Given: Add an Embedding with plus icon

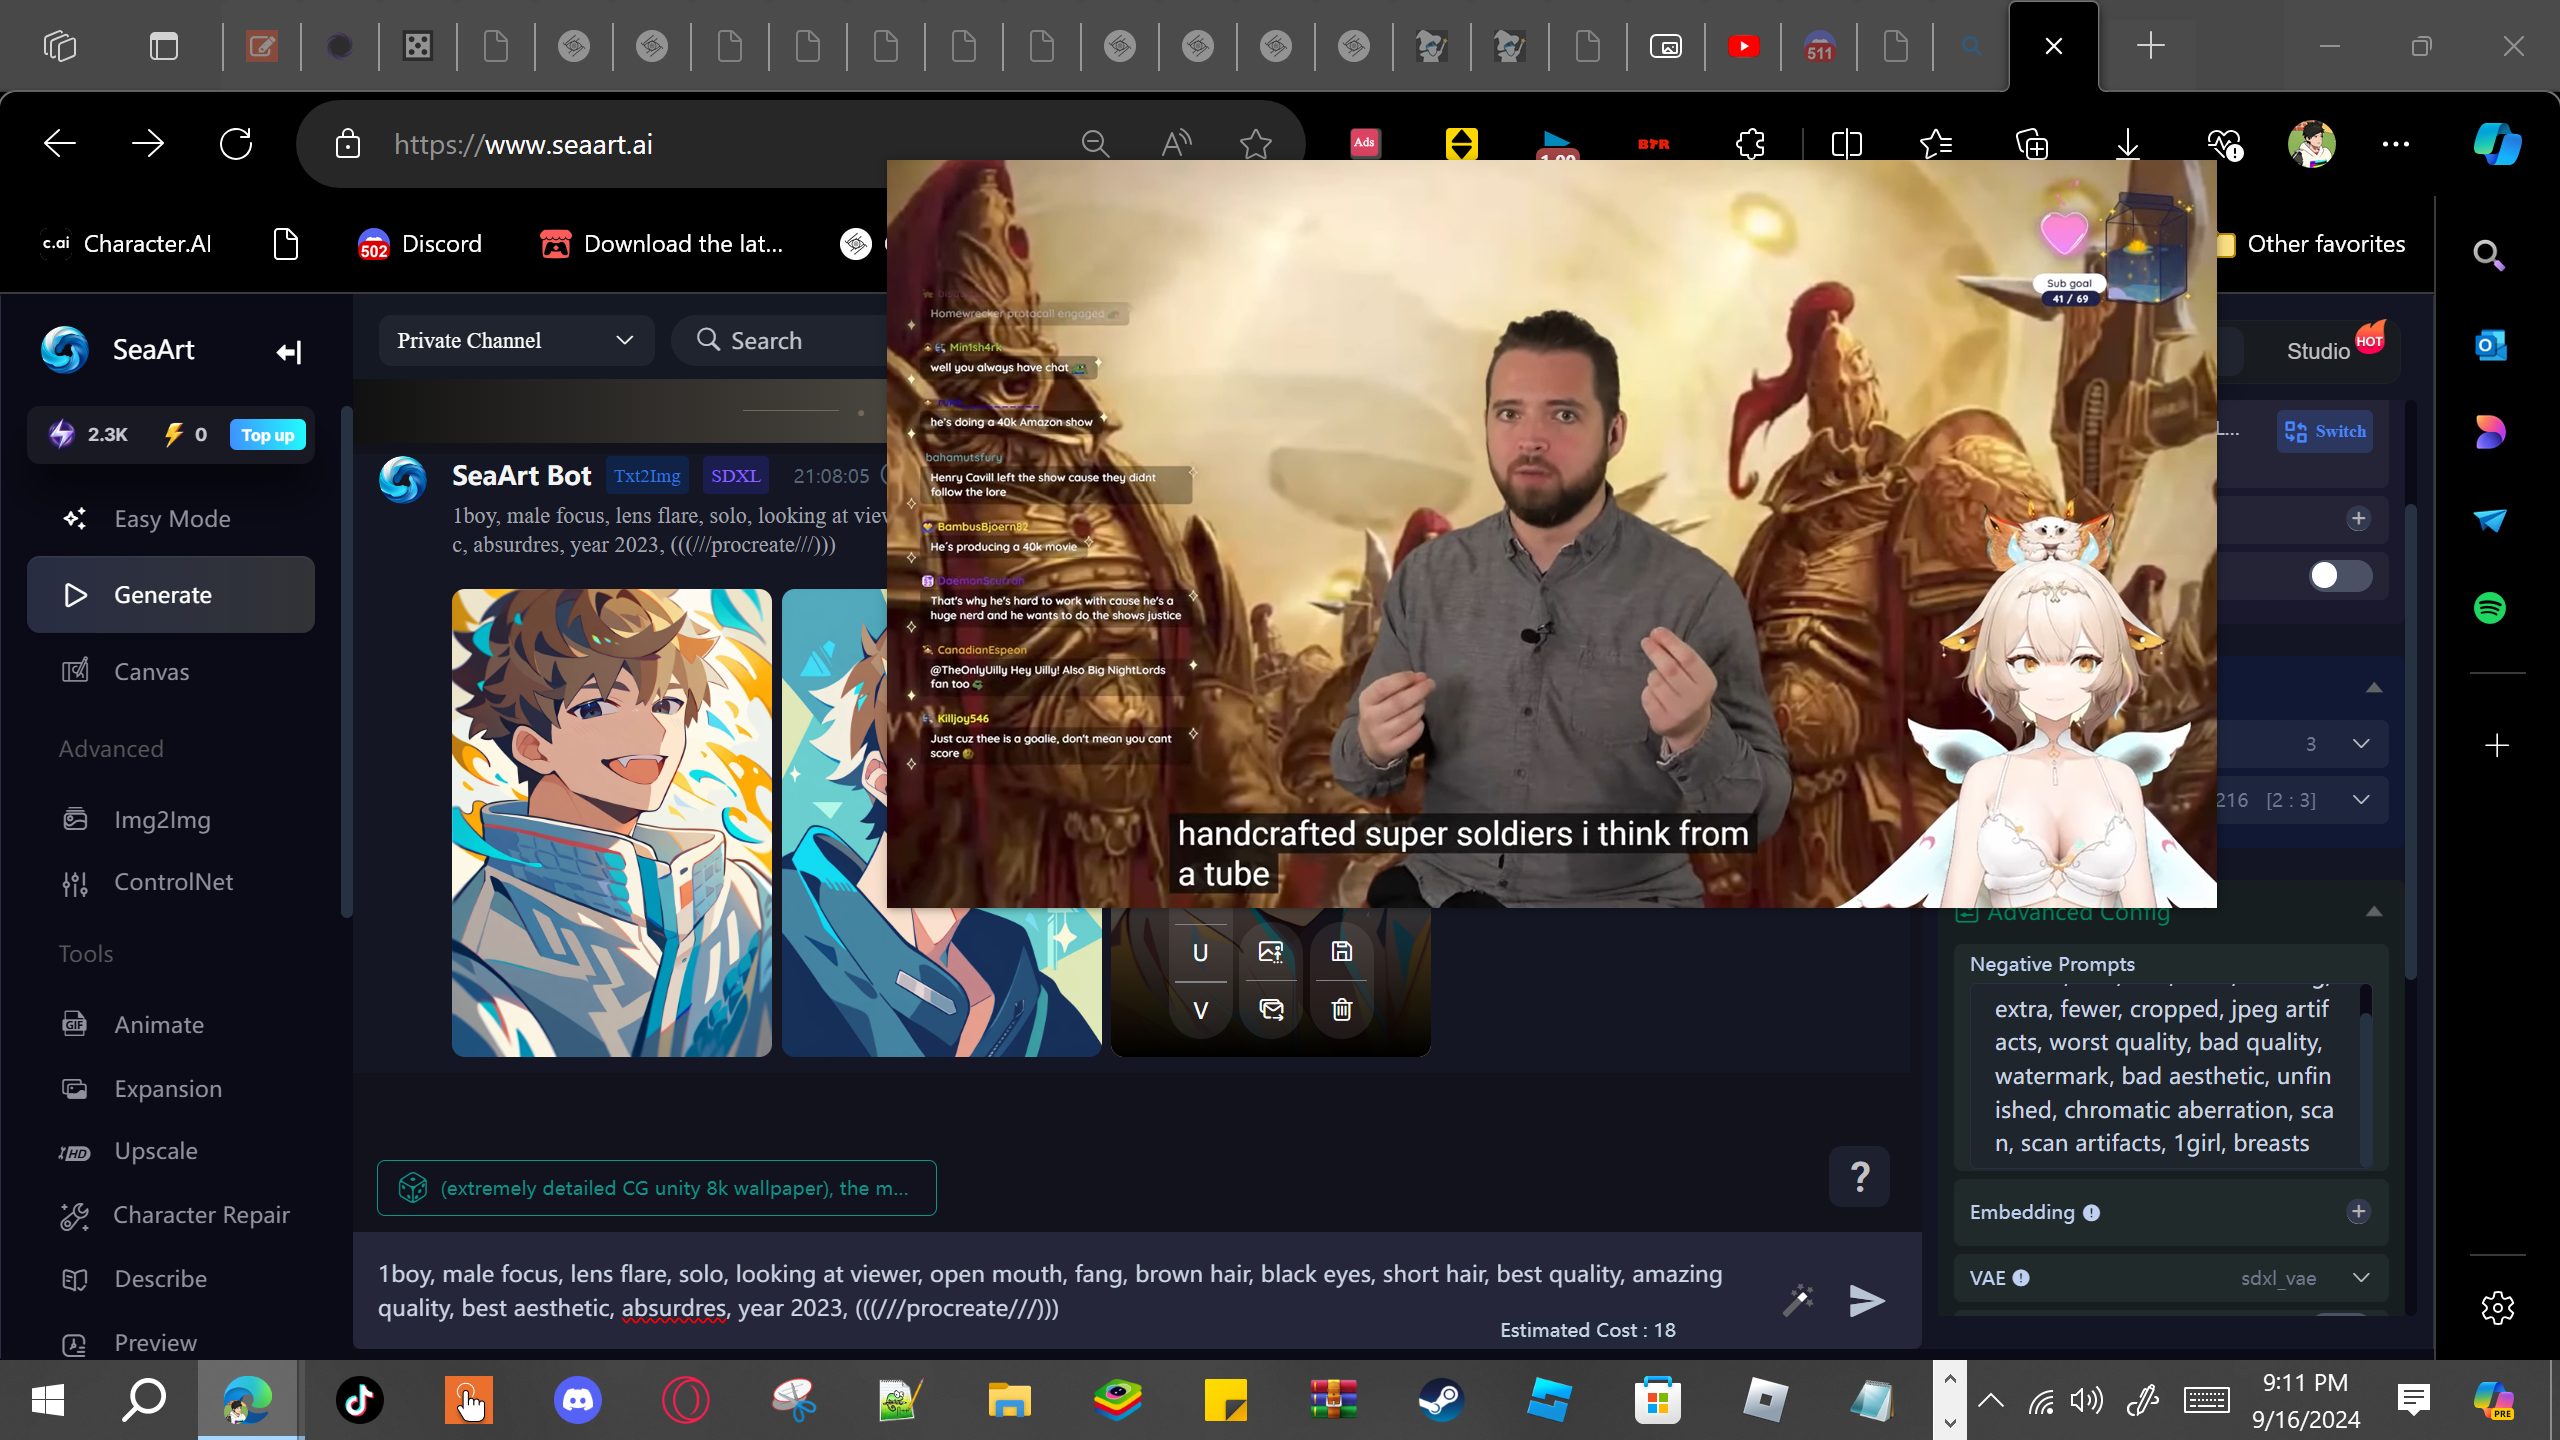Looking at the screenshot, I should pos(2358,1212).
